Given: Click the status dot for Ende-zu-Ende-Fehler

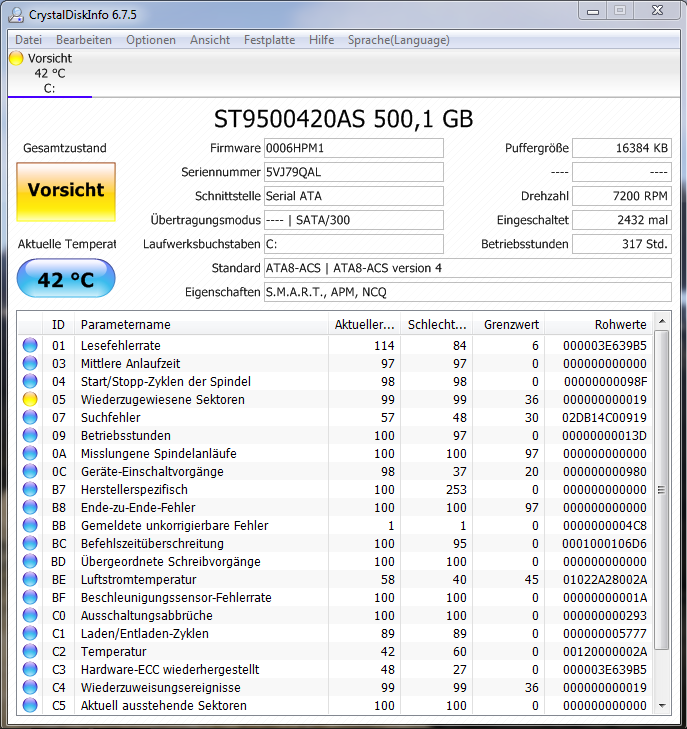Looking at the screenshot, I should point(30,507).
